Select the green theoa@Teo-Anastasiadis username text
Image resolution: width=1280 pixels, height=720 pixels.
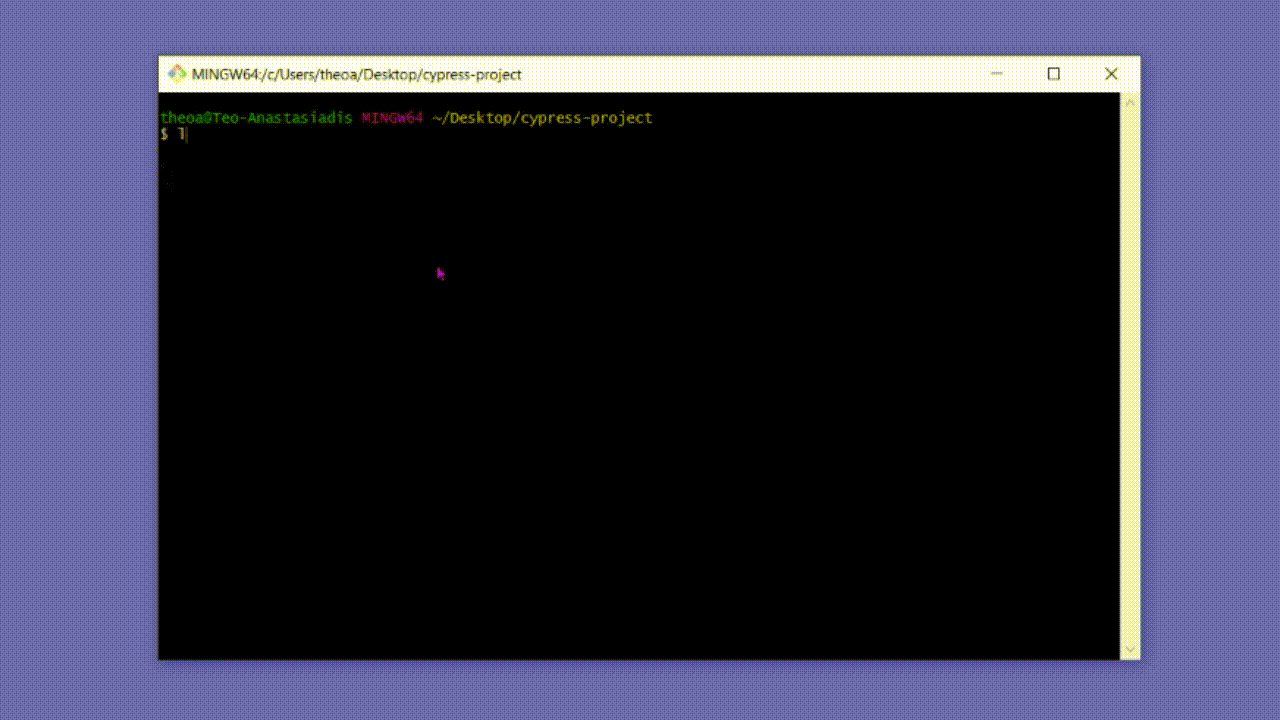point(255,117)
